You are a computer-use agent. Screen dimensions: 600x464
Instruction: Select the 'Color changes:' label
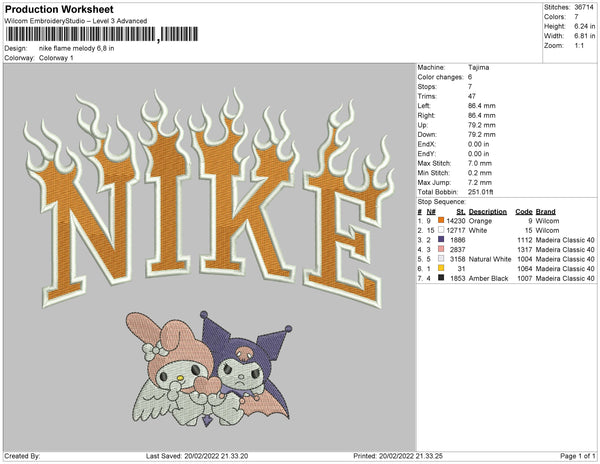(440, 77)
